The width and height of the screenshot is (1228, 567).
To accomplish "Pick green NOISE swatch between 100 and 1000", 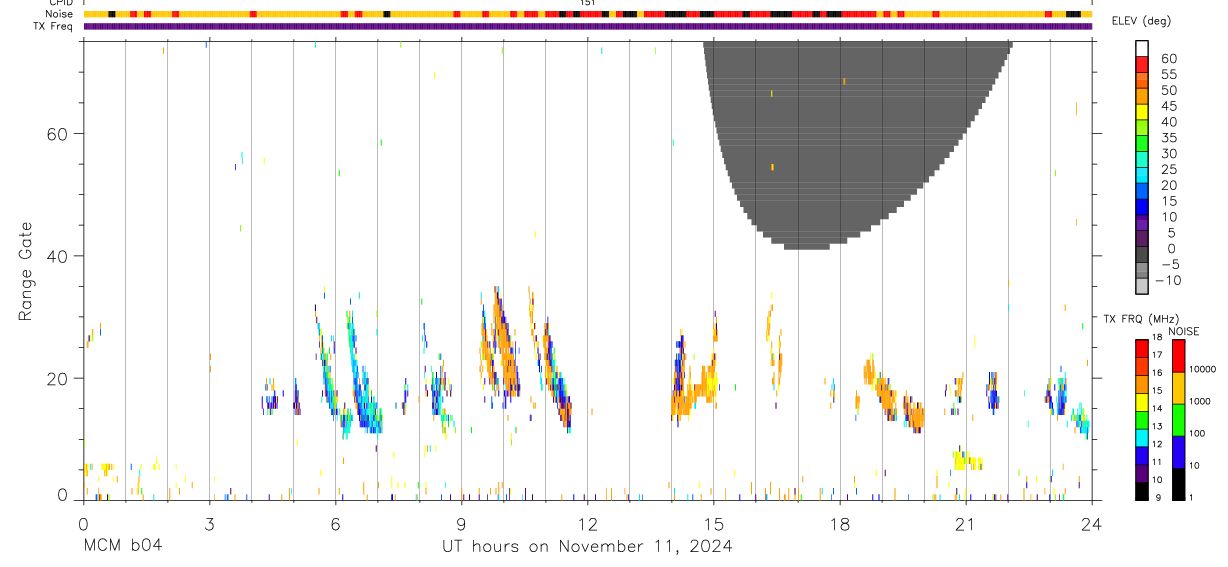I will [x=1178, y=419].
